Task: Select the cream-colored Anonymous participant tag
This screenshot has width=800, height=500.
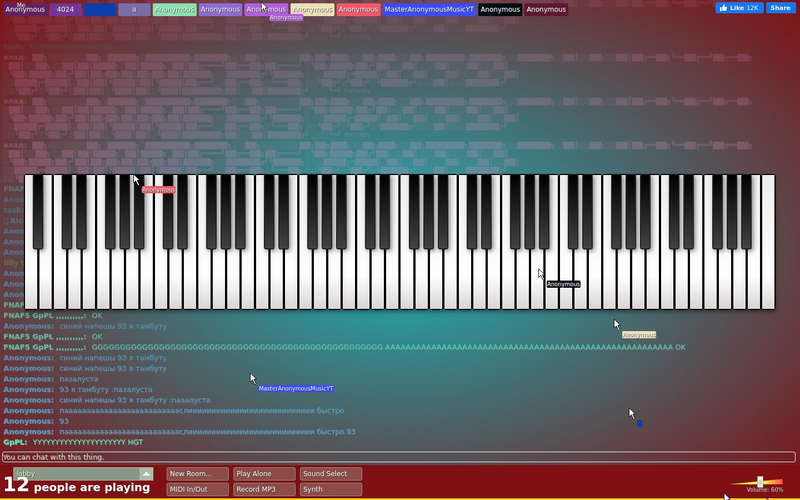Action: pos(312,9)
